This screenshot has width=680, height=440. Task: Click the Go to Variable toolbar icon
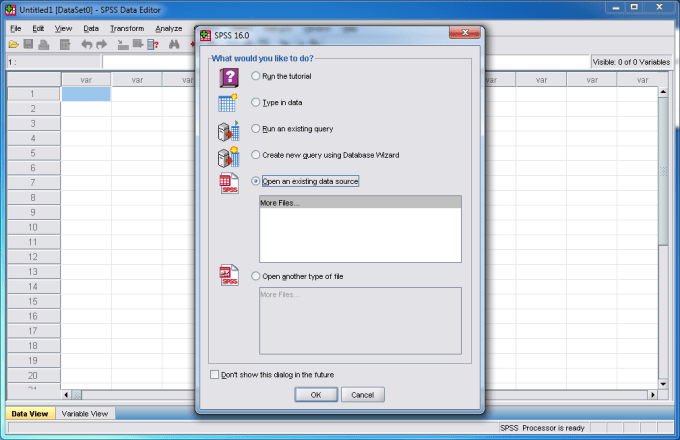point(138,44)
